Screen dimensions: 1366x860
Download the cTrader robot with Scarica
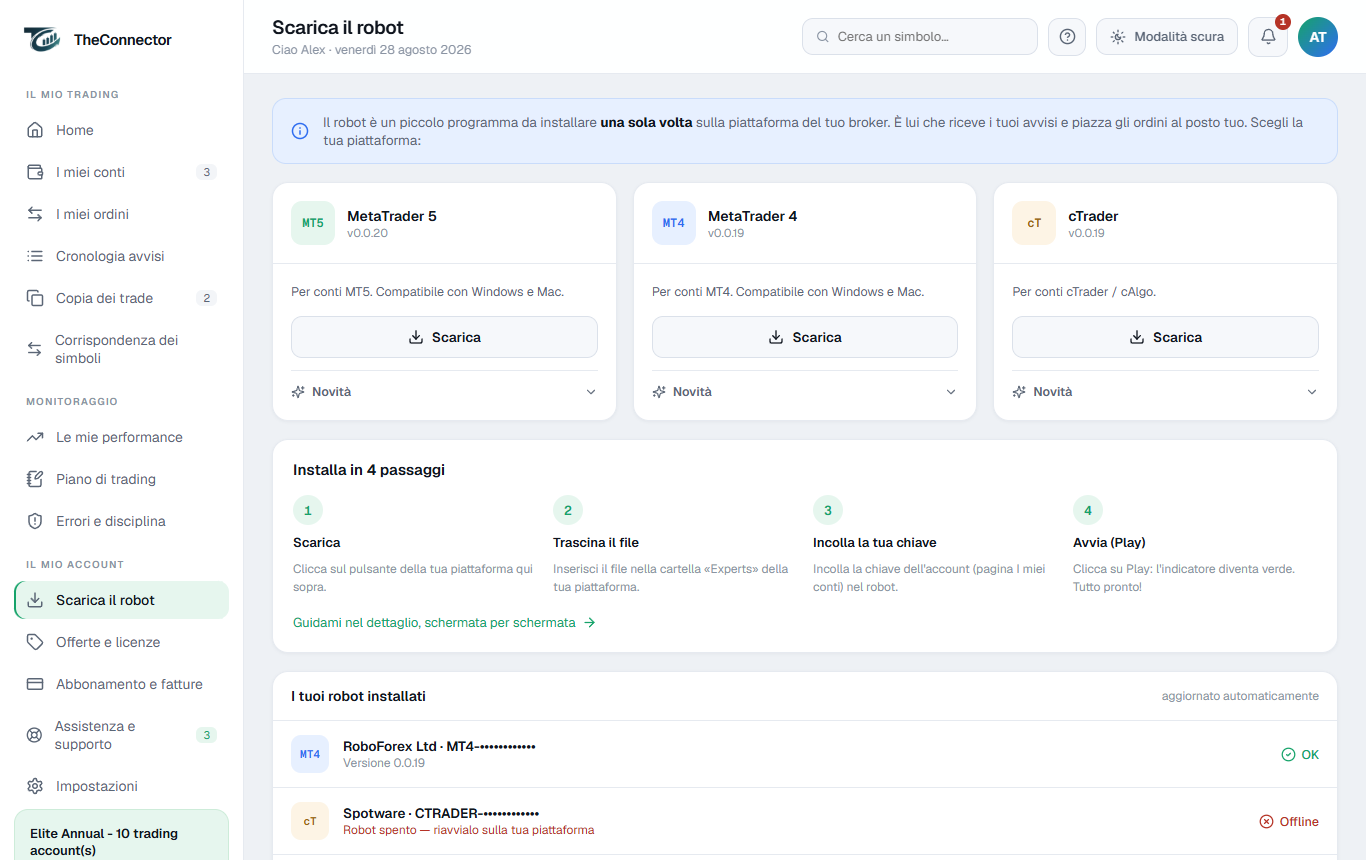pyautogui.click(x=1165, y=337)
